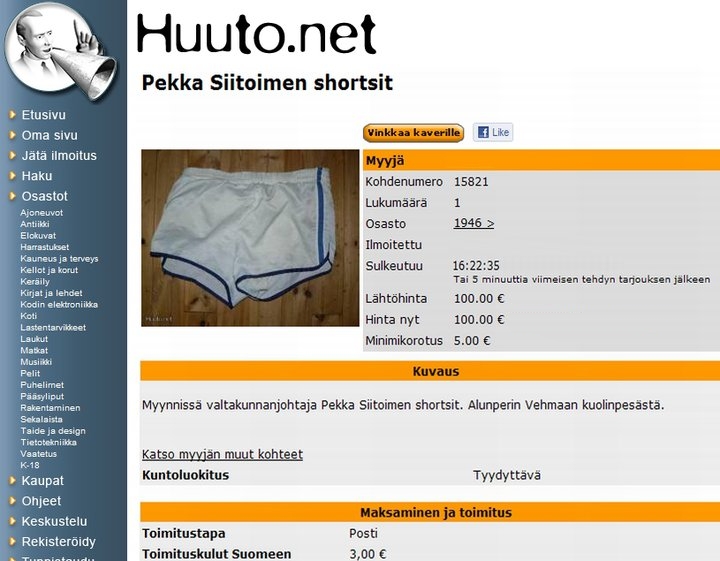The image size is (720, 561).
Task: Open the Vaatetus category
Action: coord(39,454)
